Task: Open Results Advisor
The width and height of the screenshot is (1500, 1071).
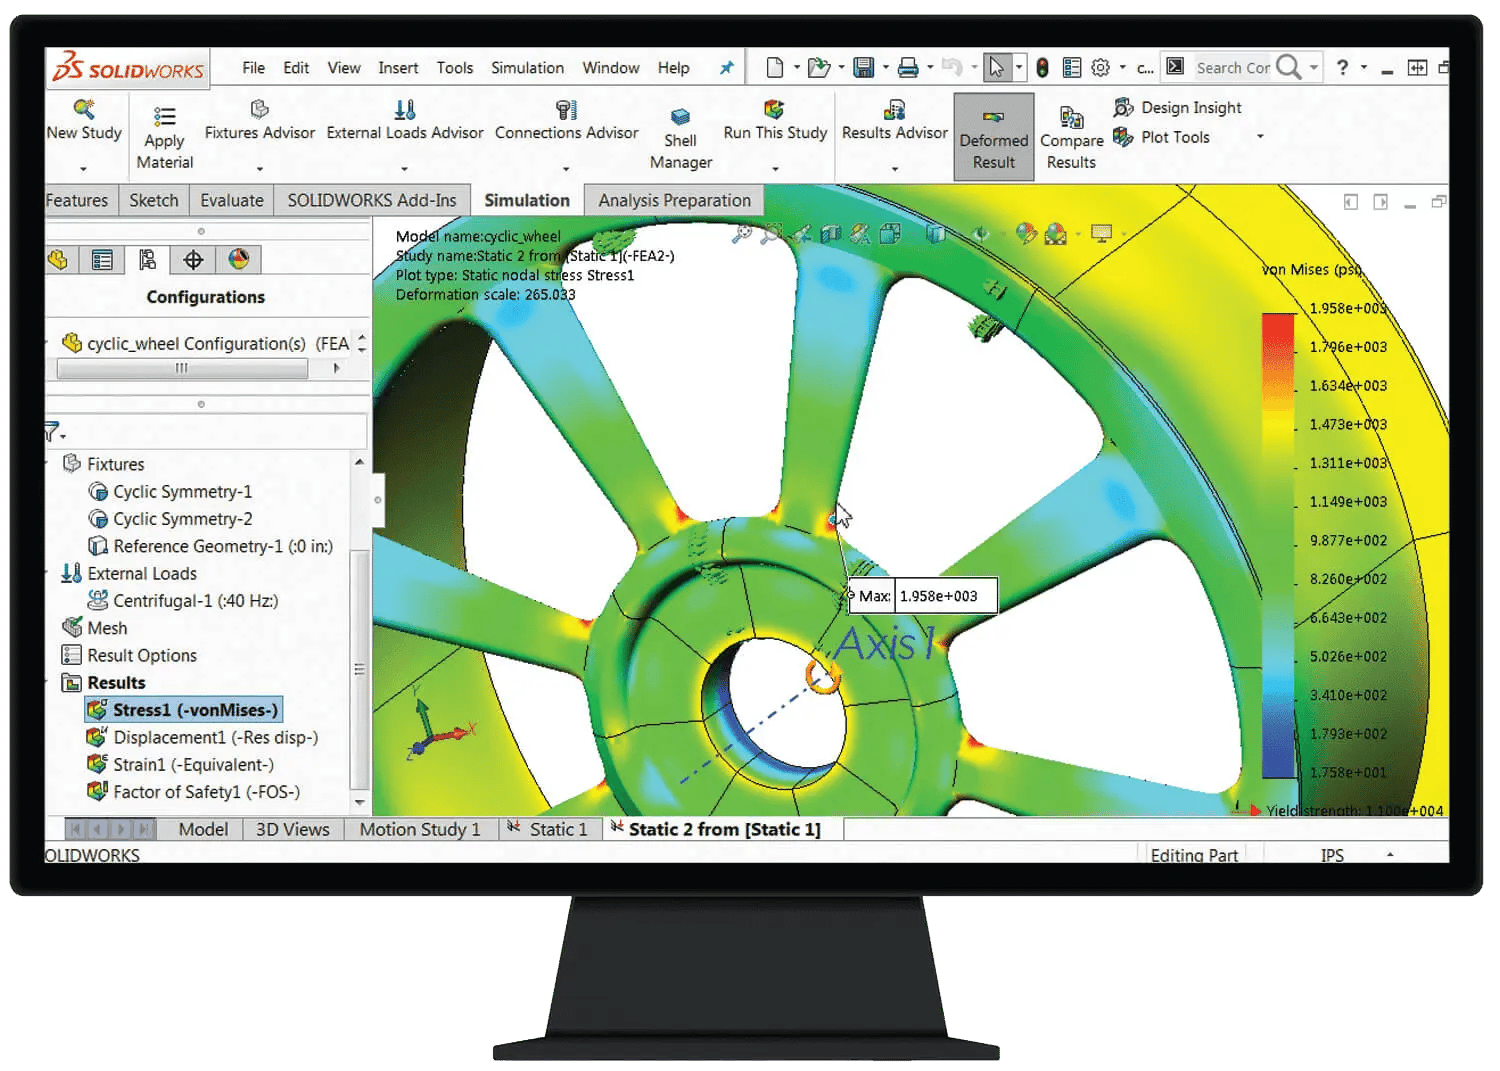Action: coord(894,121)
